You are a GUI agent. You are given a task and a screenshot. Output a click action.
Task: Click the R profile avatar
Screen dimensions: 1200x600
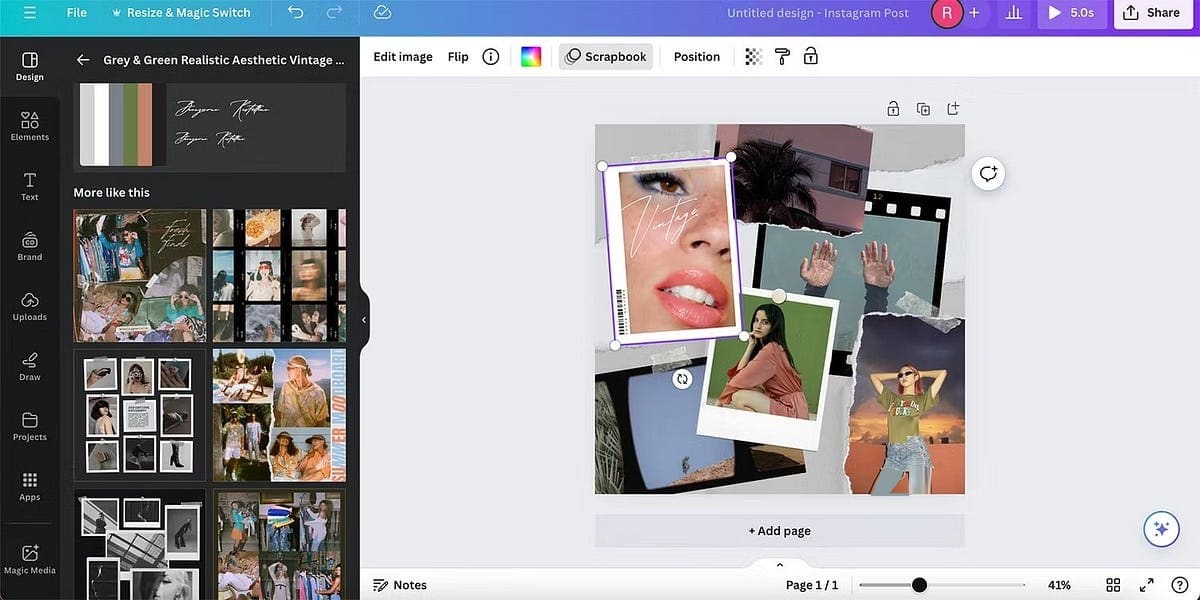pos(946,13)
